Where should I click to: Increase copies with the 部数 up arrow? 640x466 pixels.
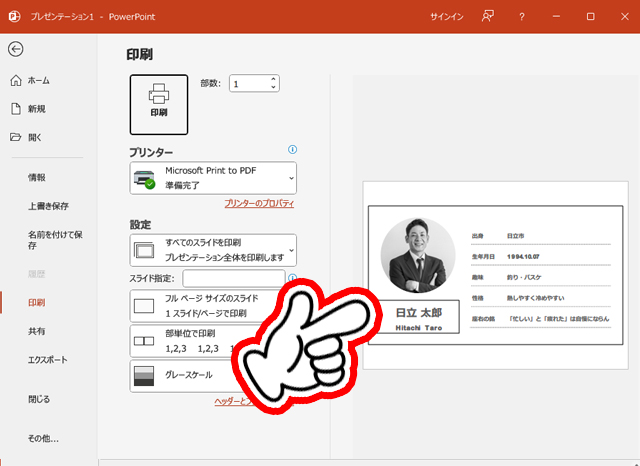click(273, 79)
